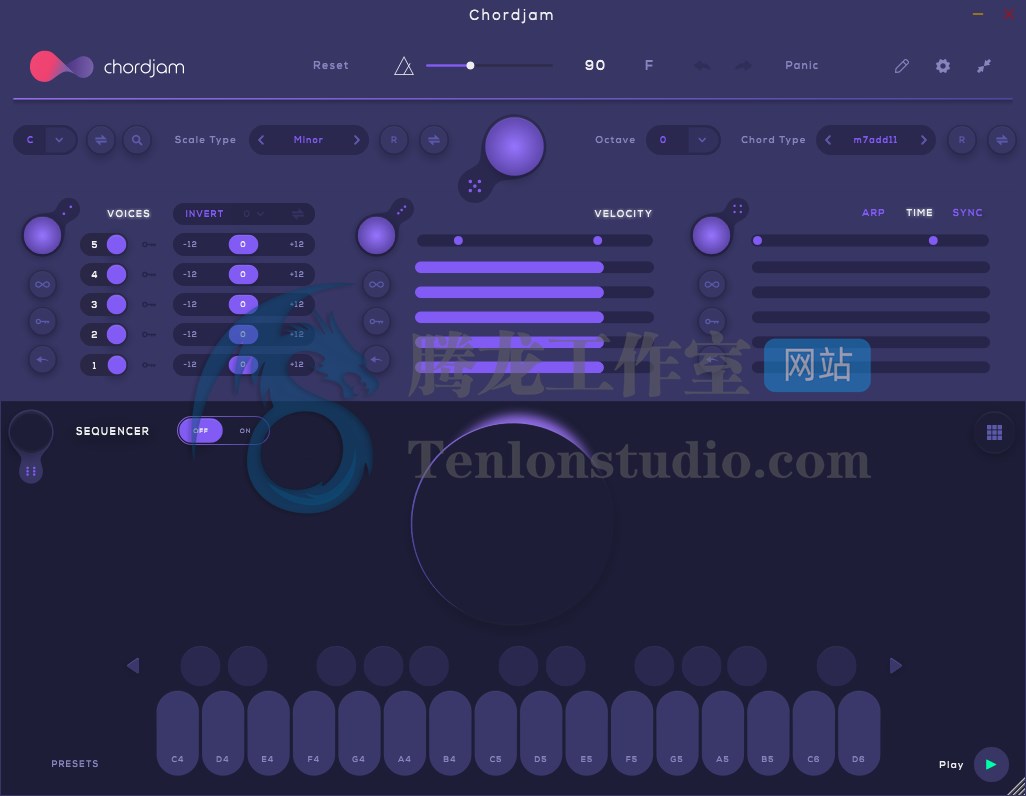Screen dimensions: 1026x796
Task: Toggle the key lock for voice 3
Action: (x=149, y=304)
